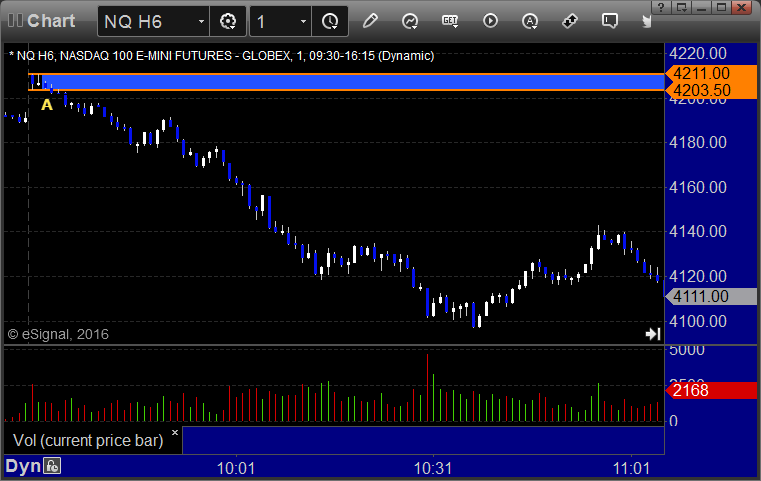Click the 10:31 time axis label
The width and height of the screenshot is (761, 481).
pos(433,468)
